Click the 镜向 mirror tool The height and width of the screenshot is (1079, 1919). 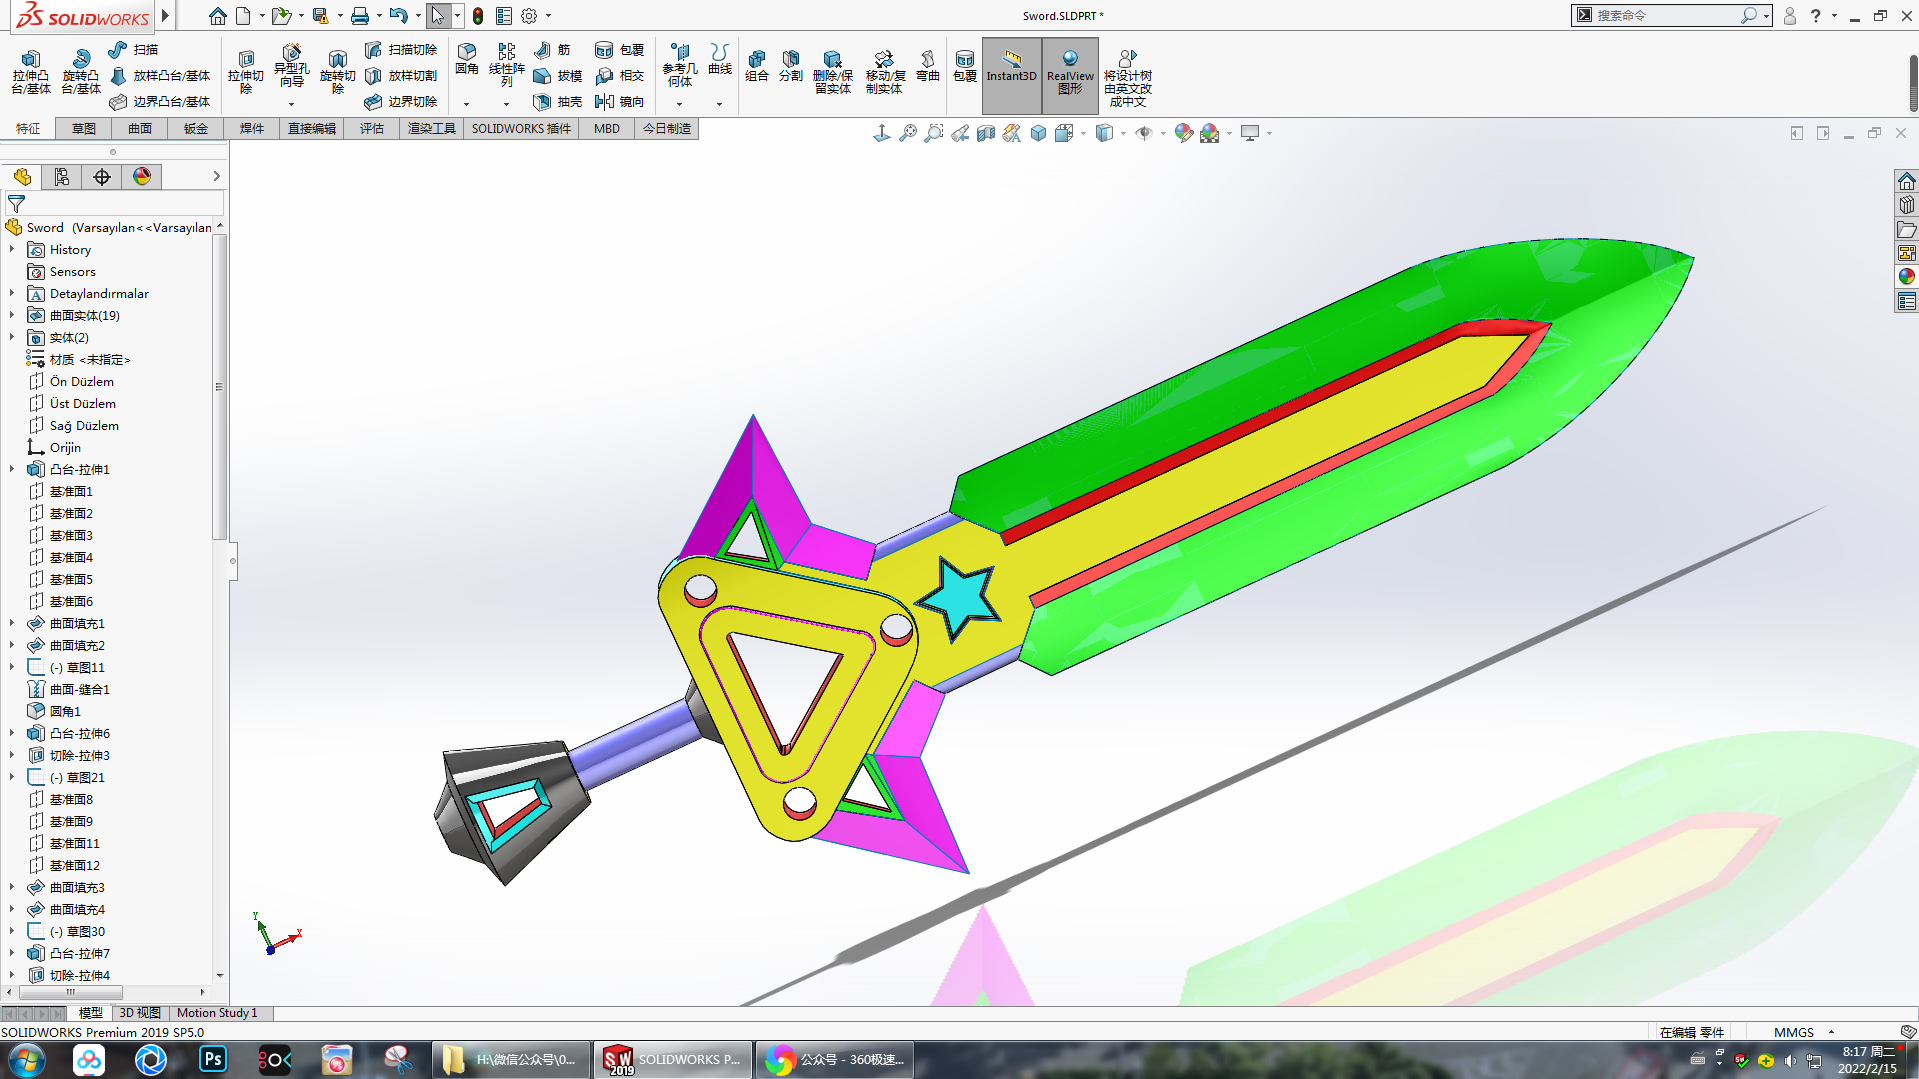620,101
